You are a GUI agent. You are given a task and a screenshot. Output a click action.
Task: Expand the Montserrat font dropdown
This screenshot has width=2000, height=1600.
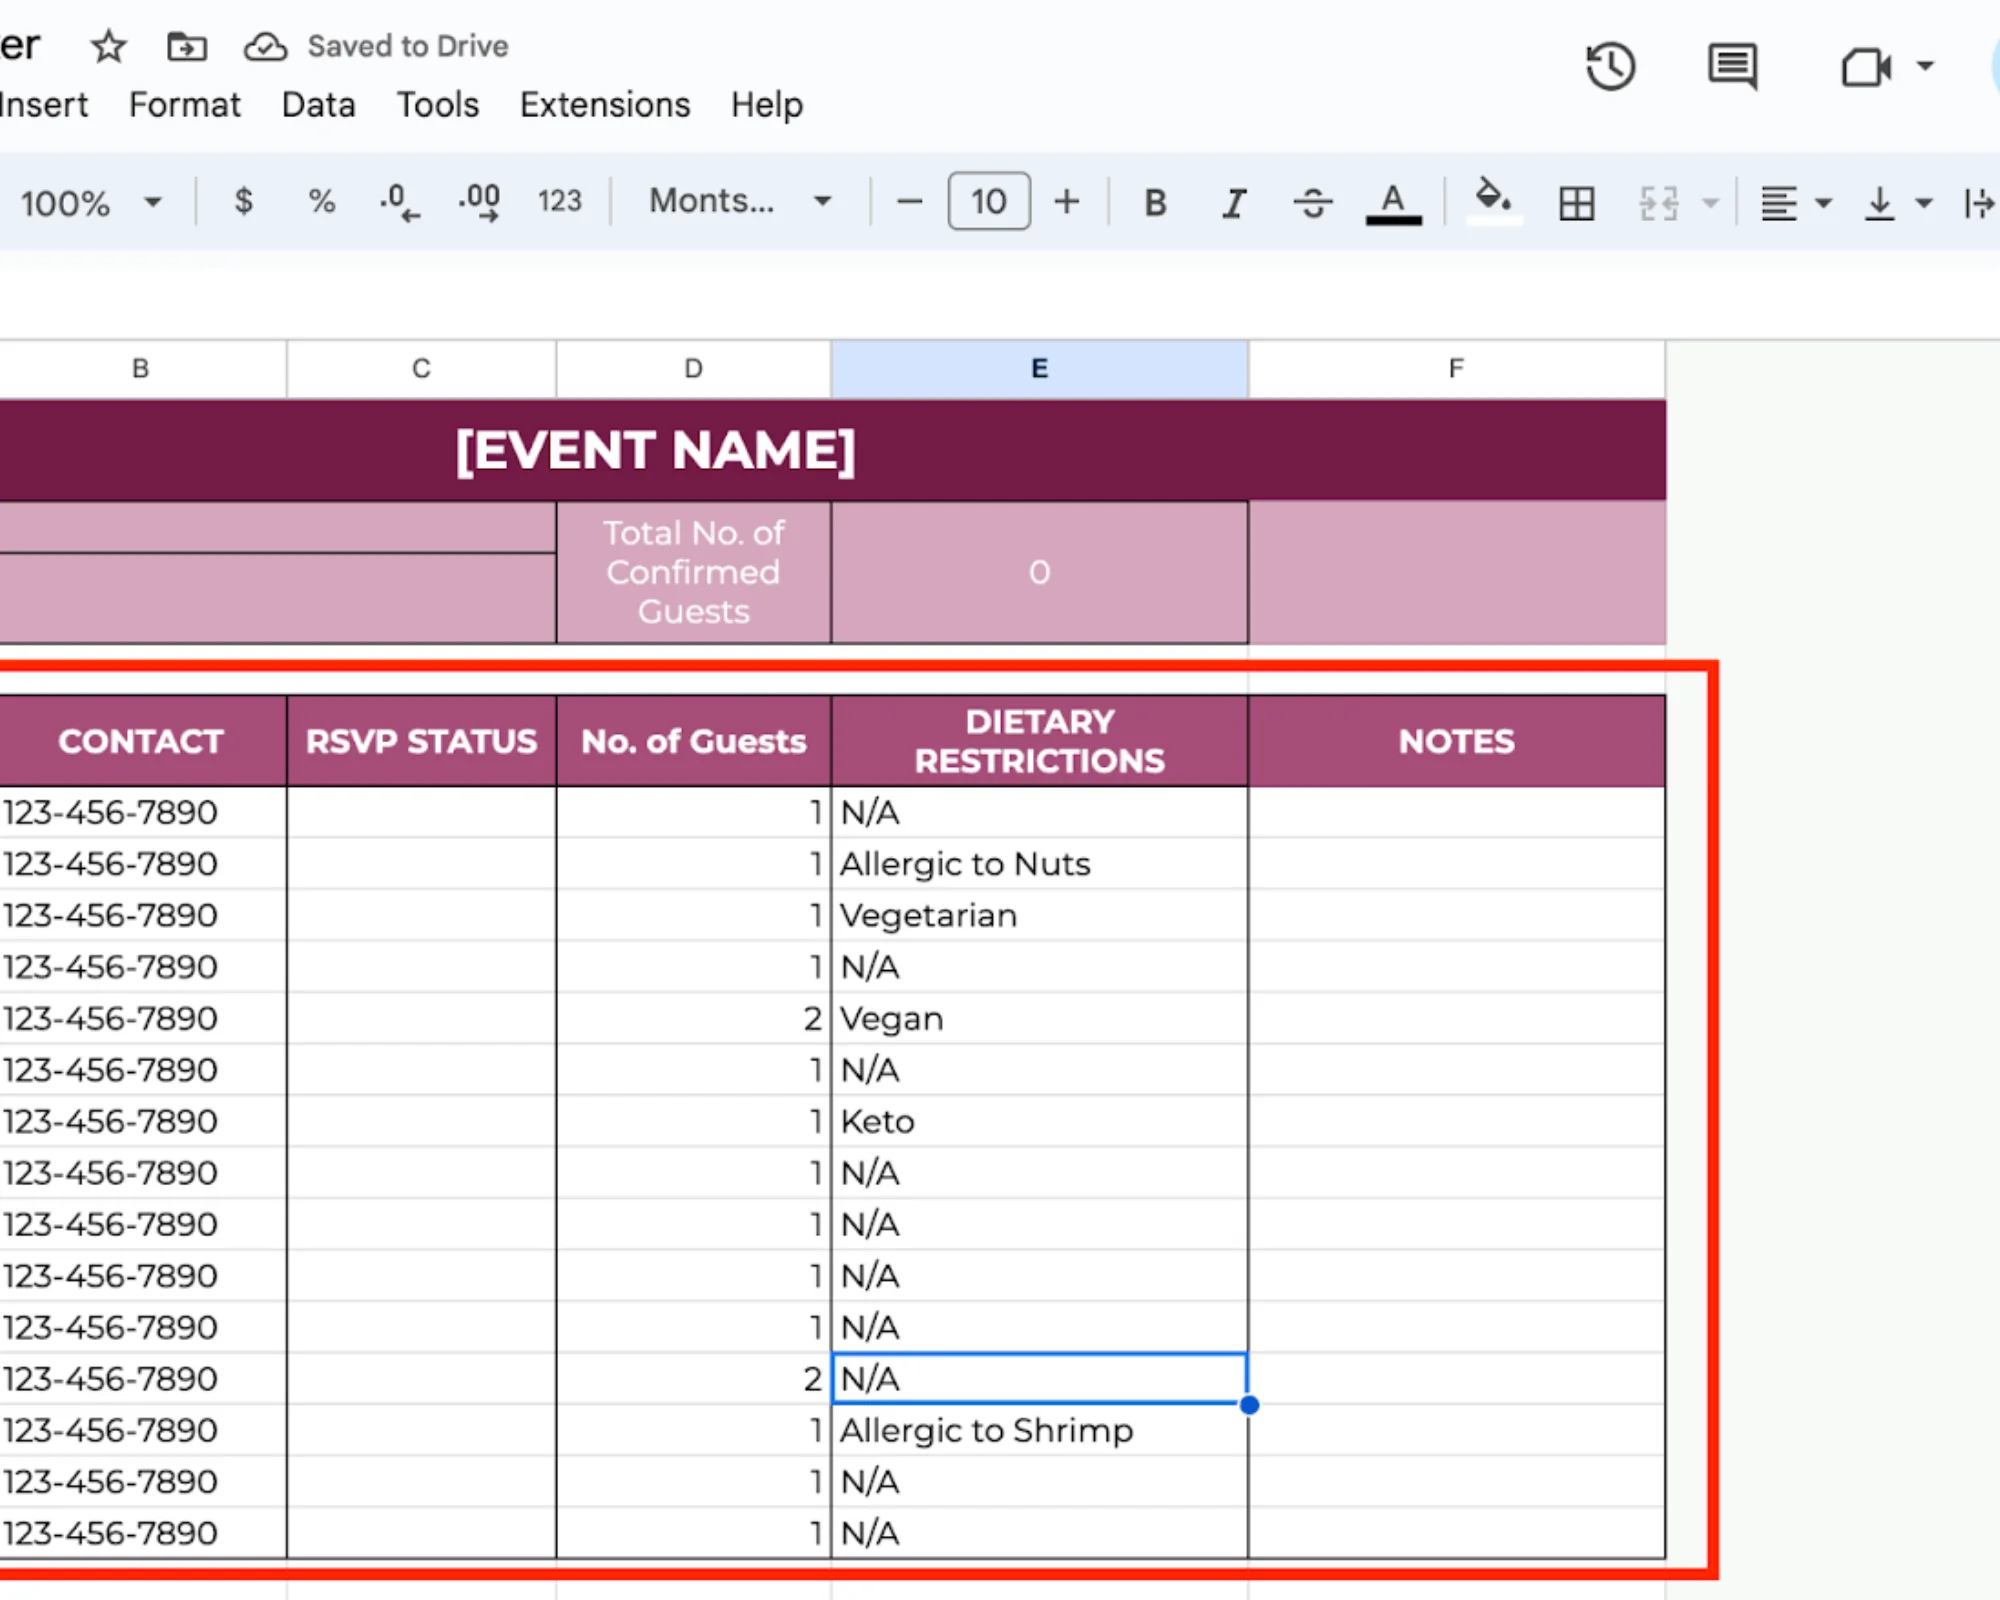pyautogui.click(x=740, y=201)
